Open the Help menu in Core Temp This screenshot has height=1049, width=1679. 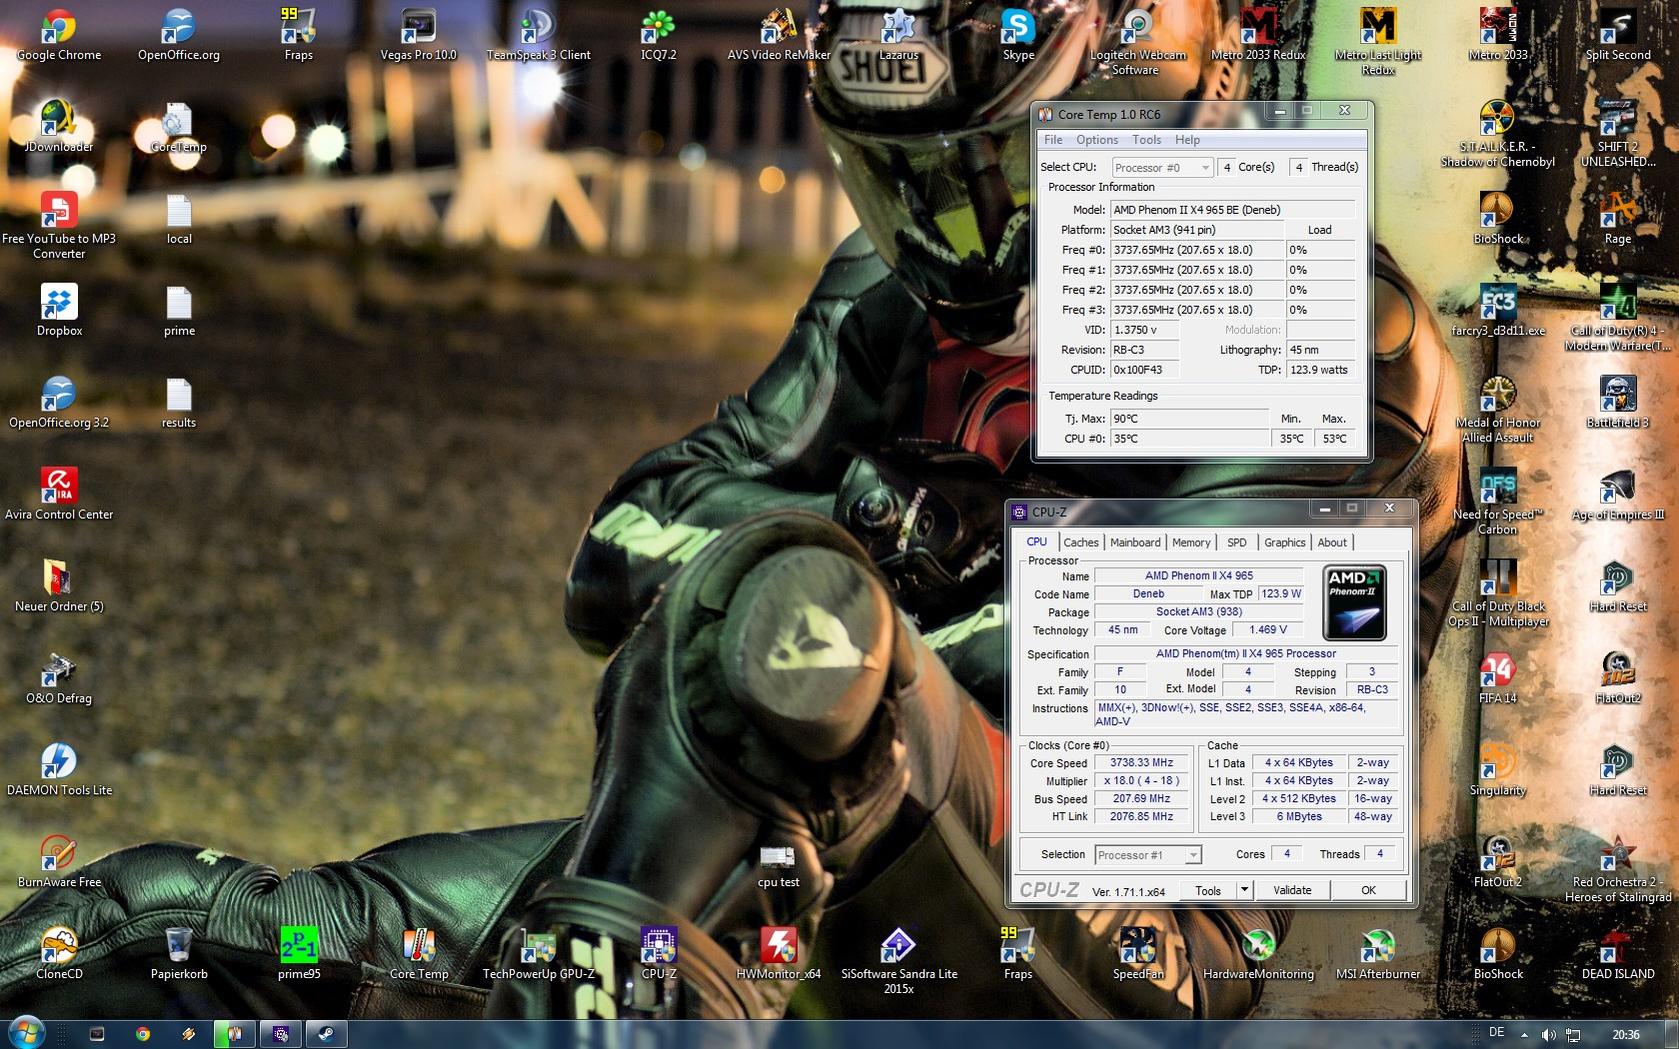coord(1187,140)
